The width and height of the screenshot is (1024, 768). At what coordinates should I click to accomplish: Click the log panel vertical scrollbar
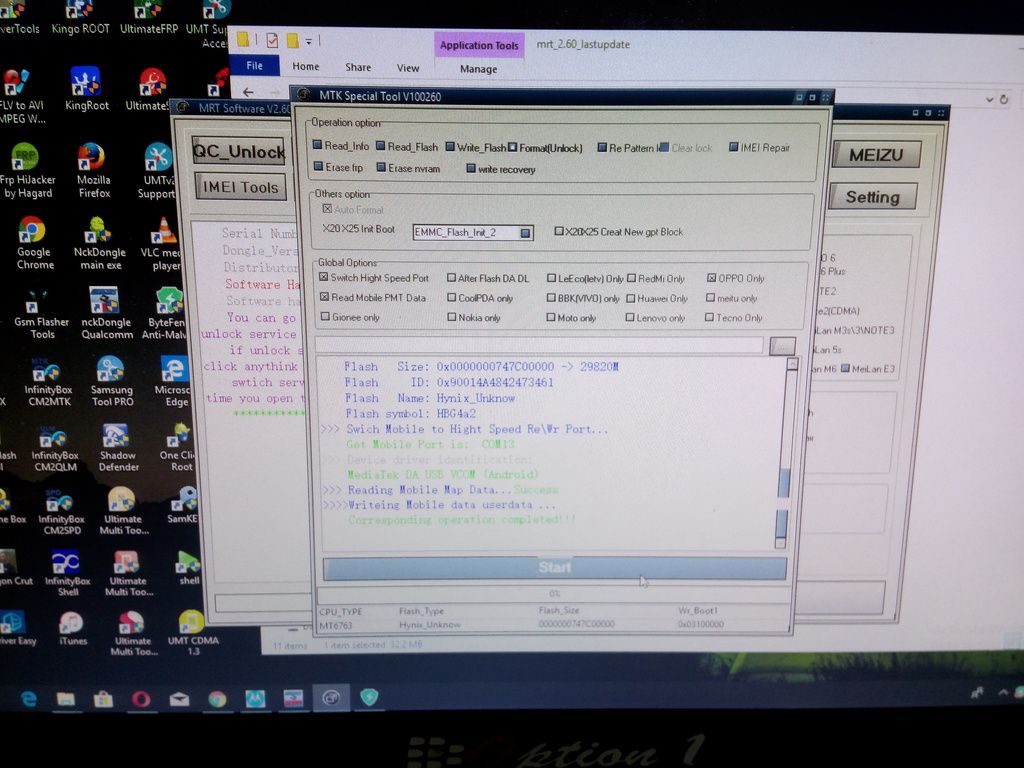[783, 481]
